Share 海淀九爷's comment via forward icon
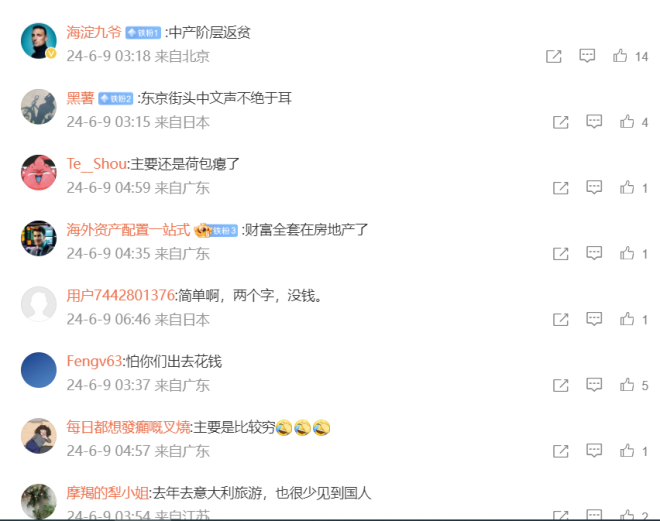660x521 pixels. (554, 56)
